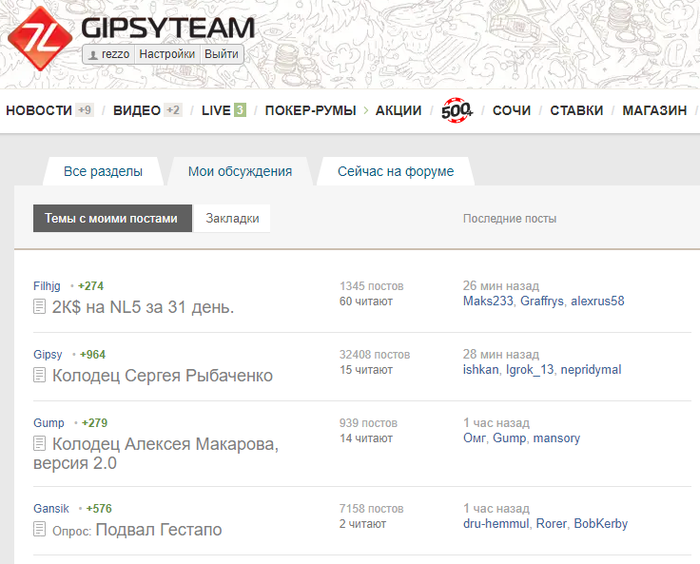Click the red GipsyTeam diamond logo
700x564 pixels.
(x=40, y=38)
